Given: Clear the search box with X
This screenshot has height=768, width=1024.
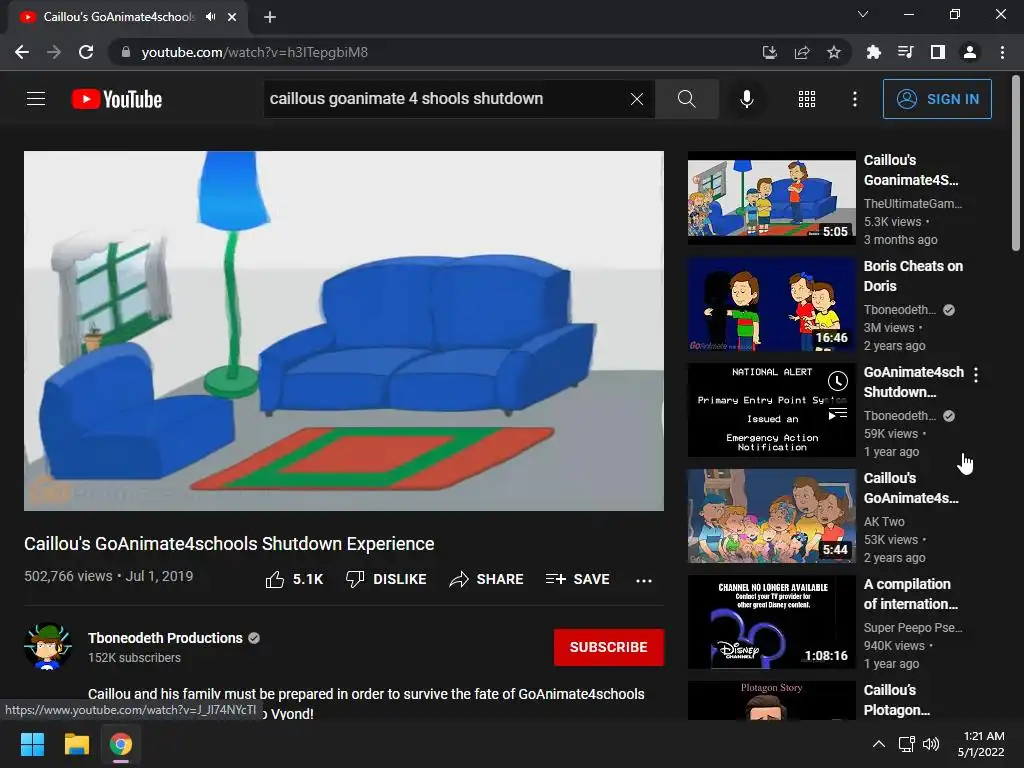Looking at the screenshot, I should 637,99.
